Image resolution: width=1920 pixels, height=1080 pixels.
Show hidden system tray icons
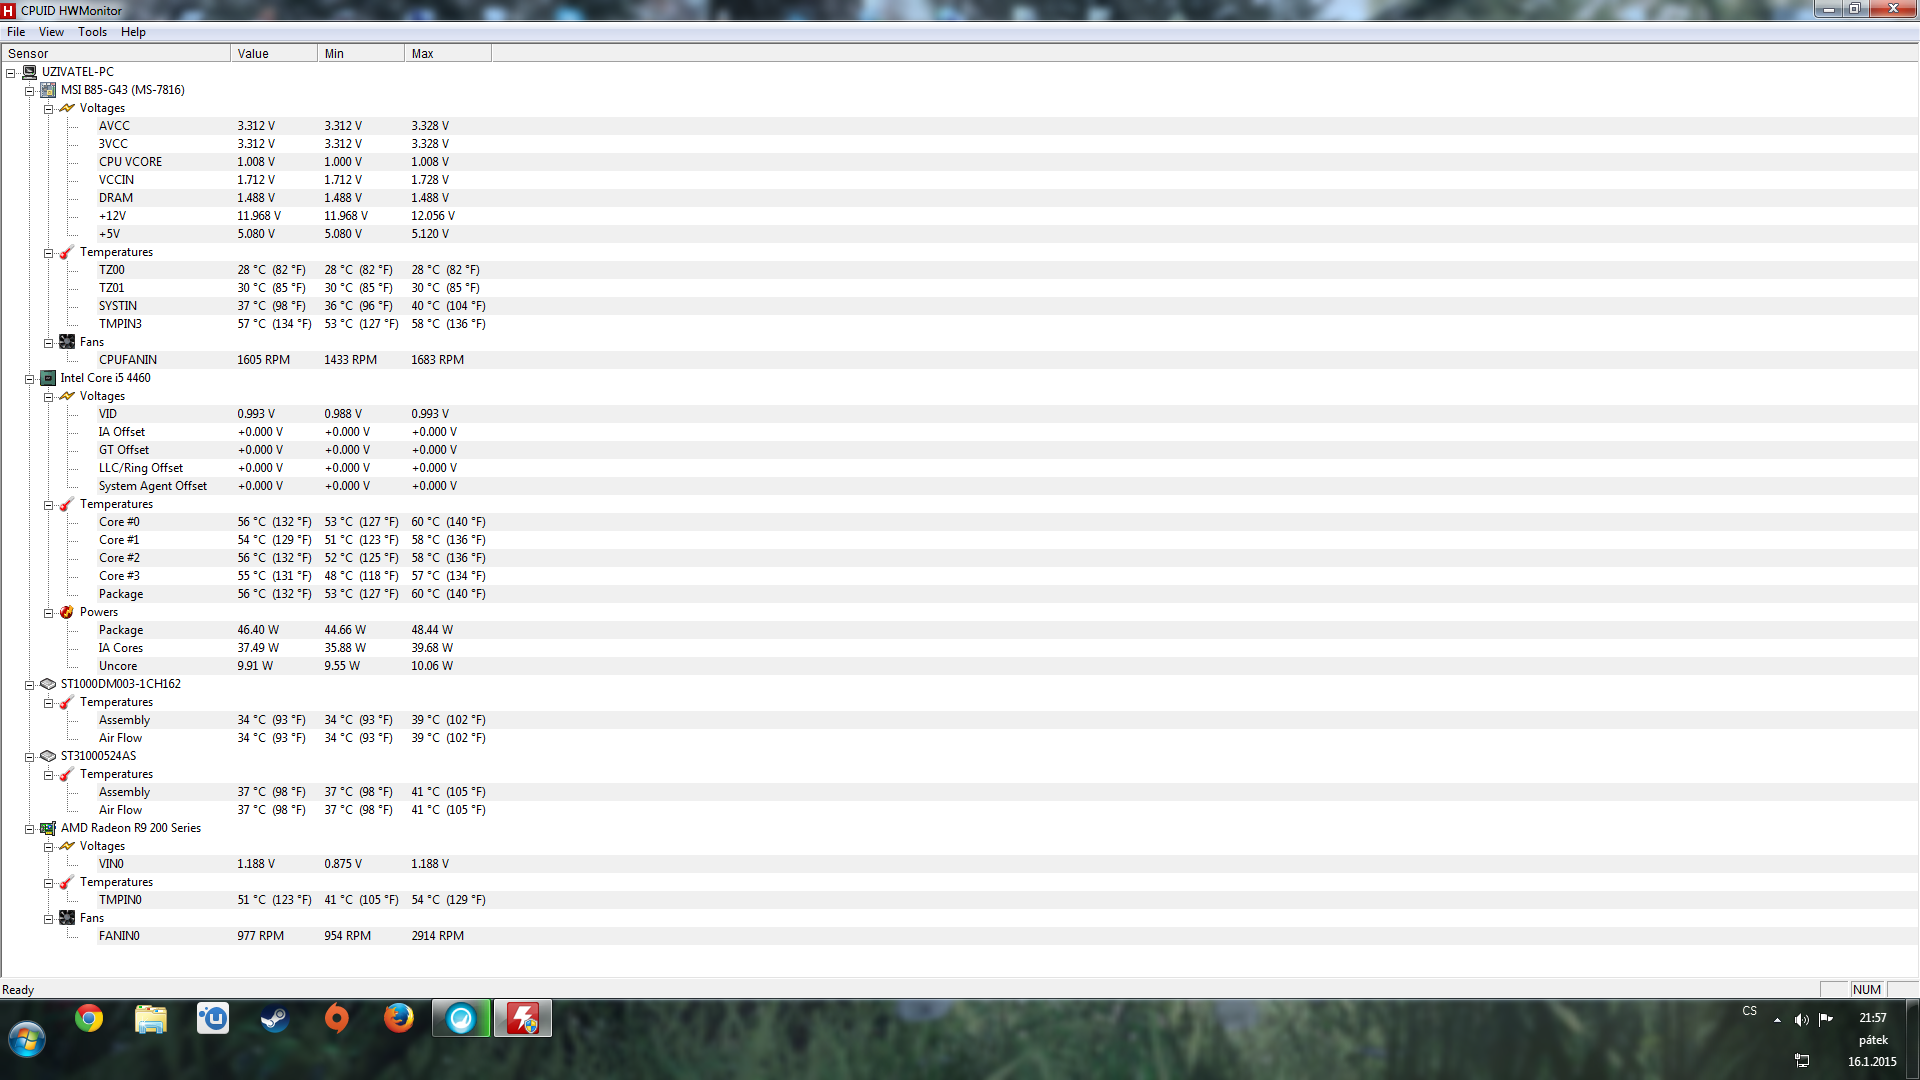[x=1777, y=1020]
